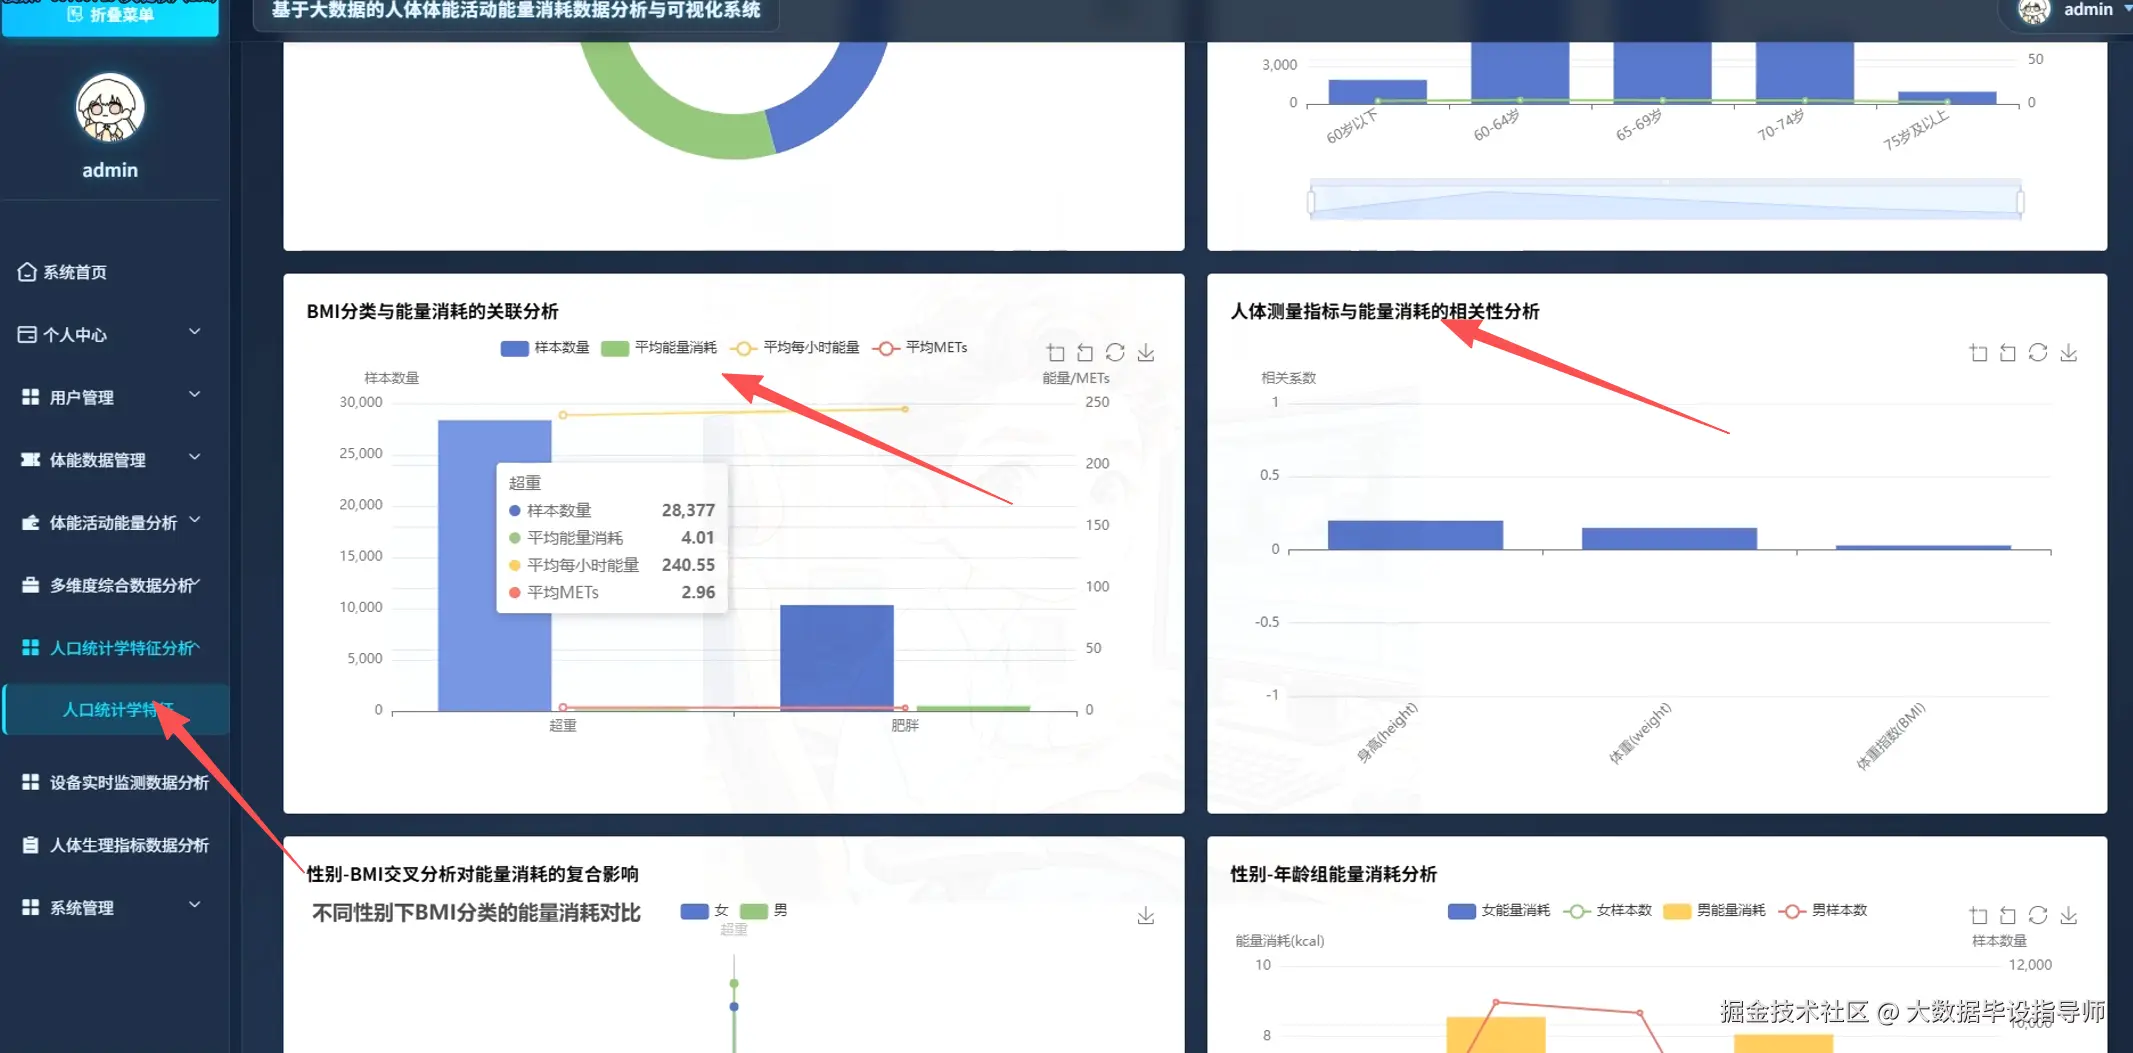Download the 性别-BMI交叉分析 chart image

(1146, 915)
